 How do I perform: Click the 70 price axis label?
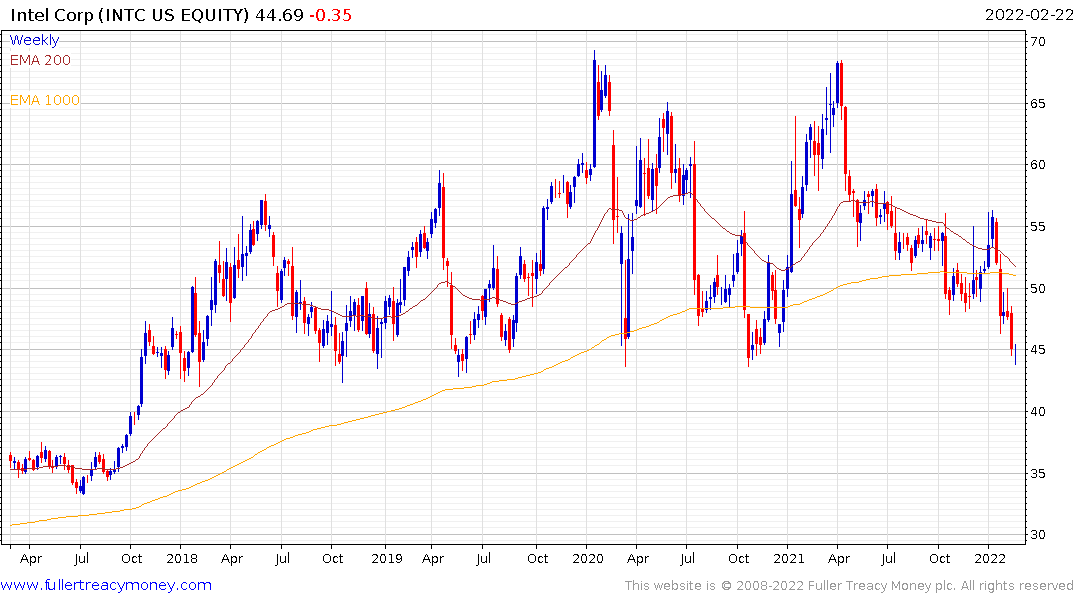tap(1038, 42)
